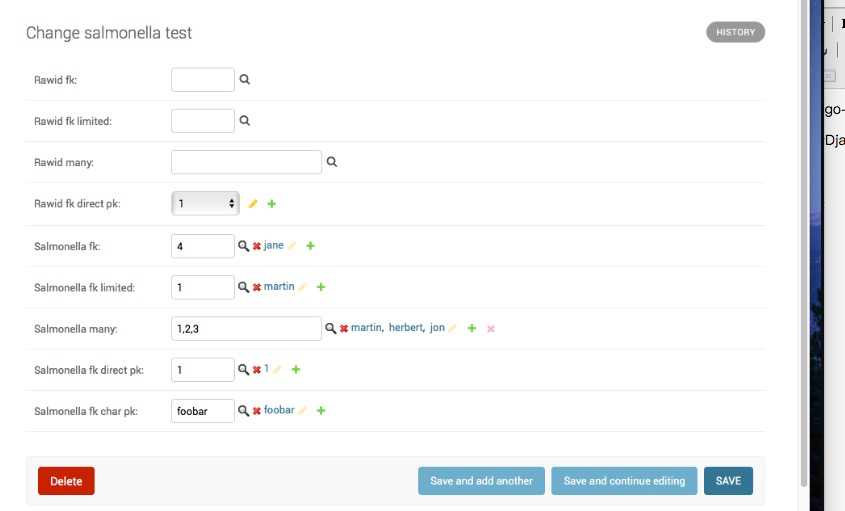Open the foobar link
The image size is (845, 511).
pos(279,410)
